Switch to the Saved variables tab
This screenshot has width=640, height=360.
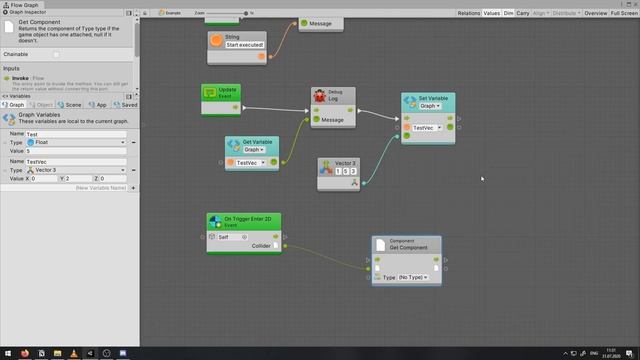click(126, 105)
